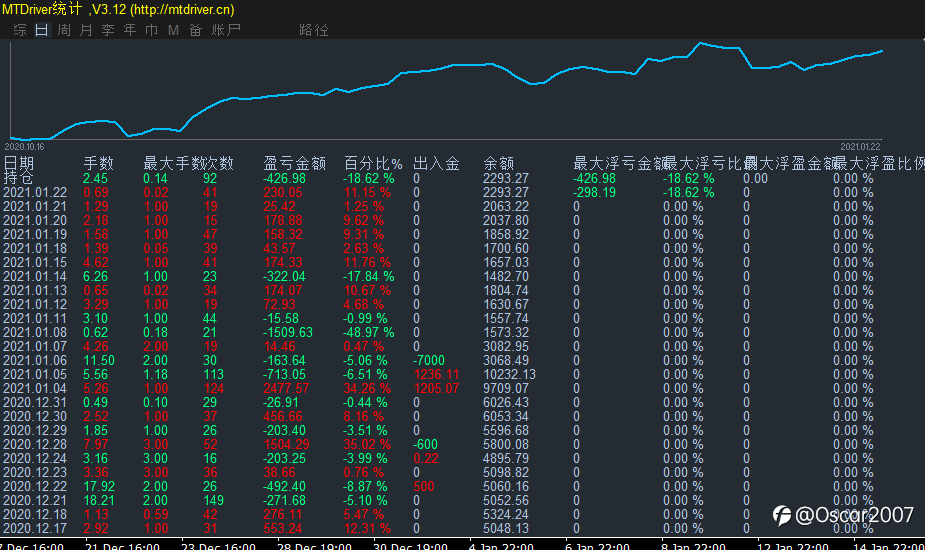The width and height of the screenshot is (925, 550).
Task: Click the -426.98 profit amount in 持仓 row
Action: [284, 178]
